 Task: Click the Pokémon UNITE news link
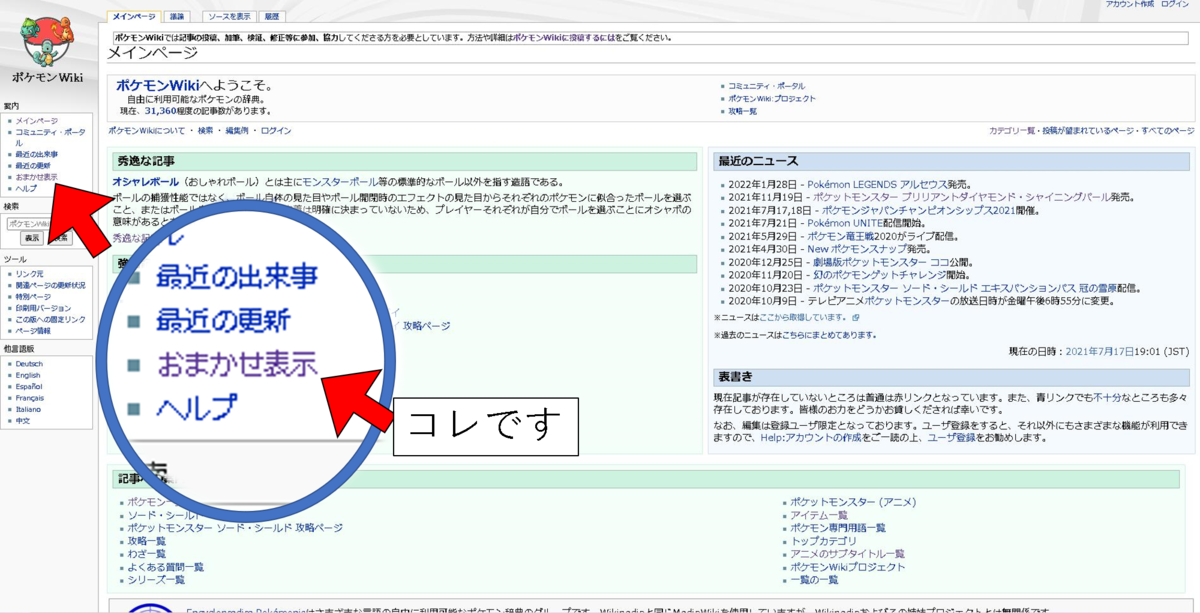pos(845,224)
